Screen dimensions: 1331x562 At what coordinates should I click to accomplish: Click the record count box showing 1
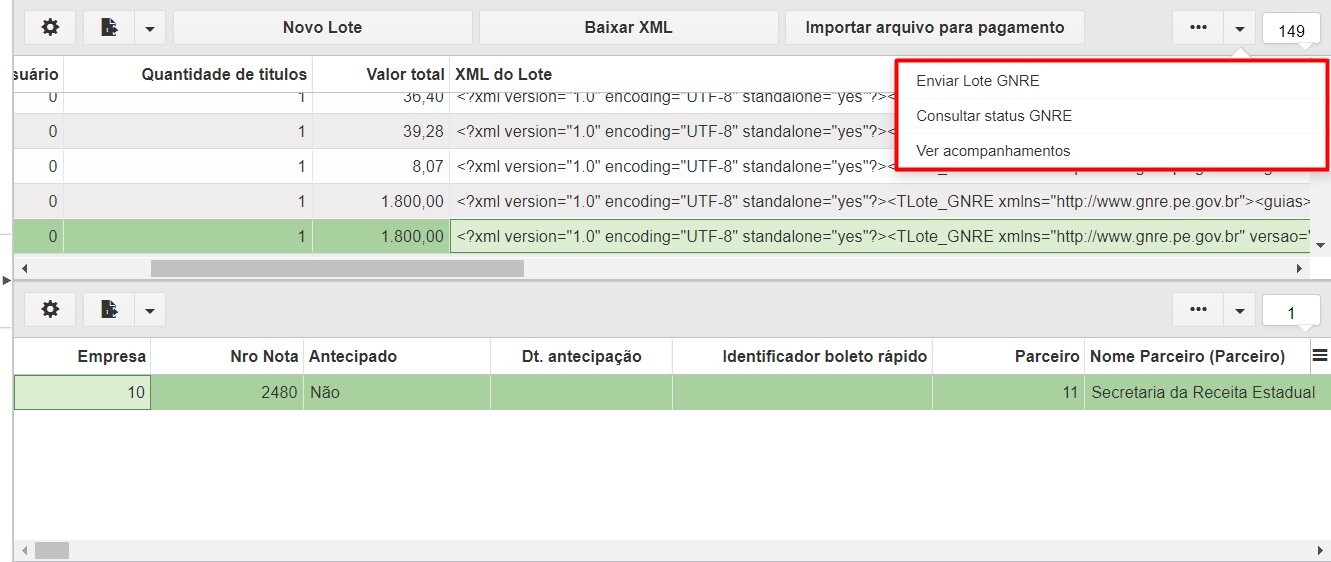coord(1291,312)
